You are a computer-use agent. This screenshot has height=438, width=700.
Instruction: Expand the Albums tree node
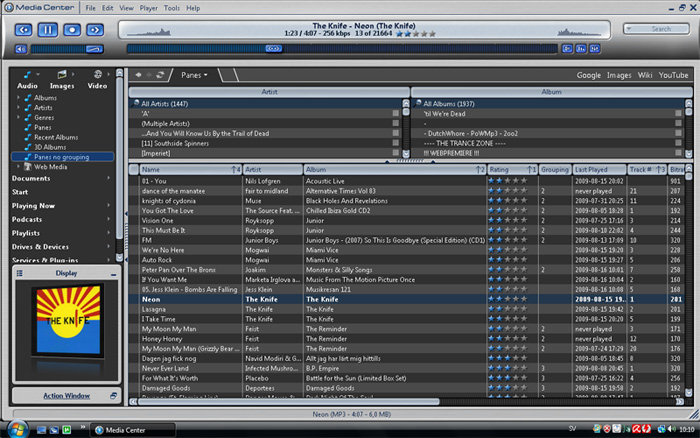(18, 97)
